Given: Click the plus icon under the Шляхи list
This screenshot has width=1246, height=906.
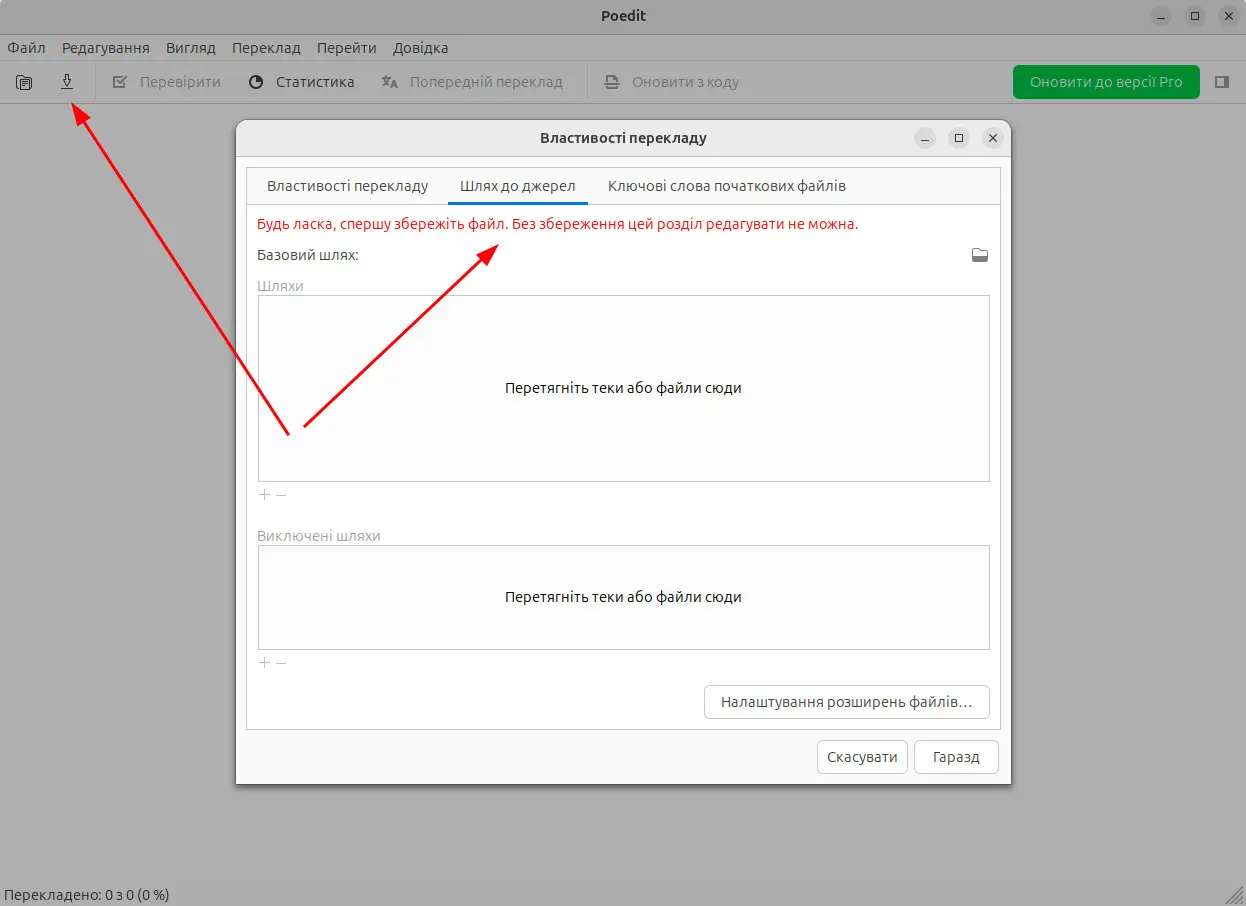Looking at the screenshot, I should coord(264,494).
